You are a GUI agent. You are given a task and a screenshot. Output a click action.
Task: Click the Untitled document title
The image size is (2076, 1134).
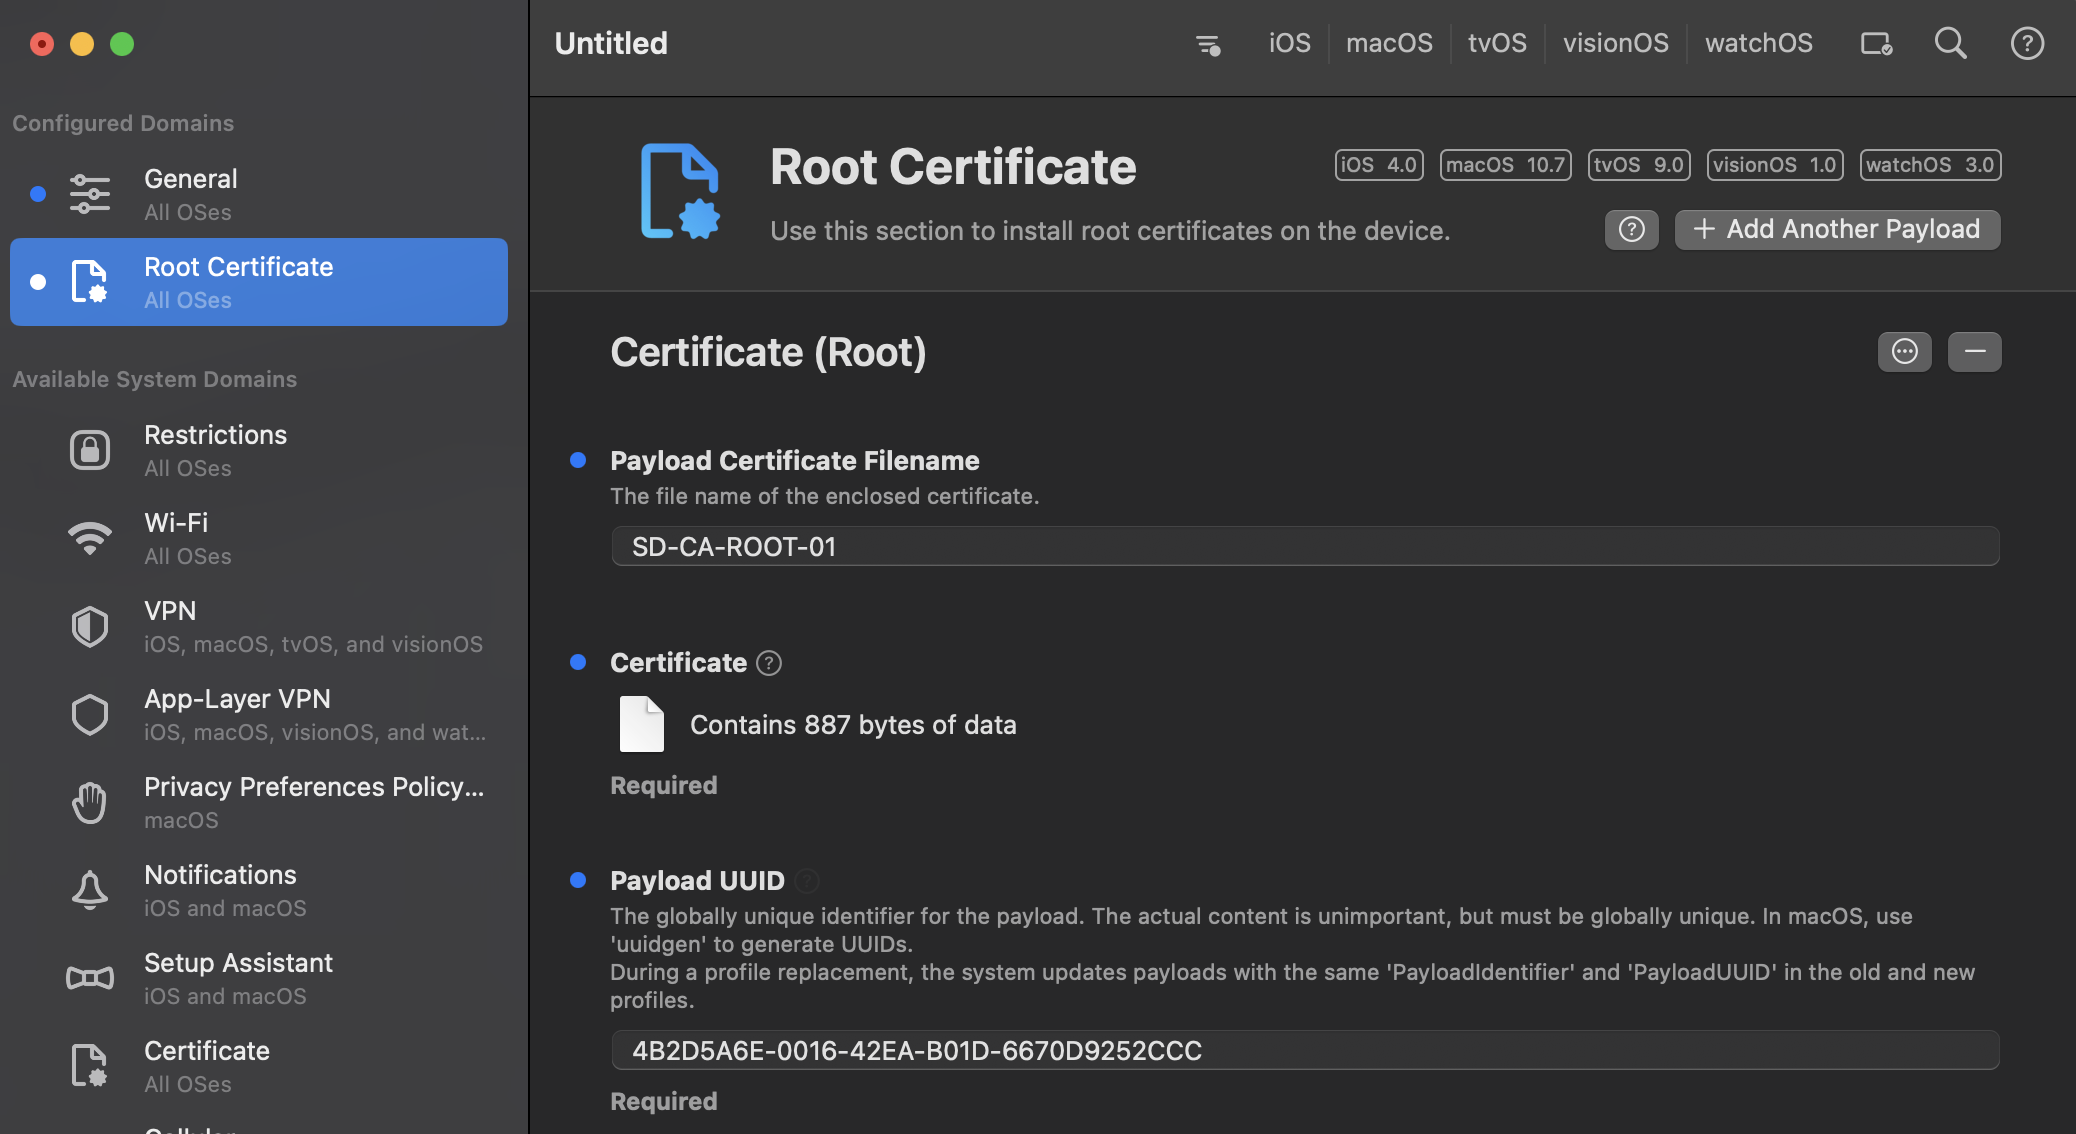point(611,43)
